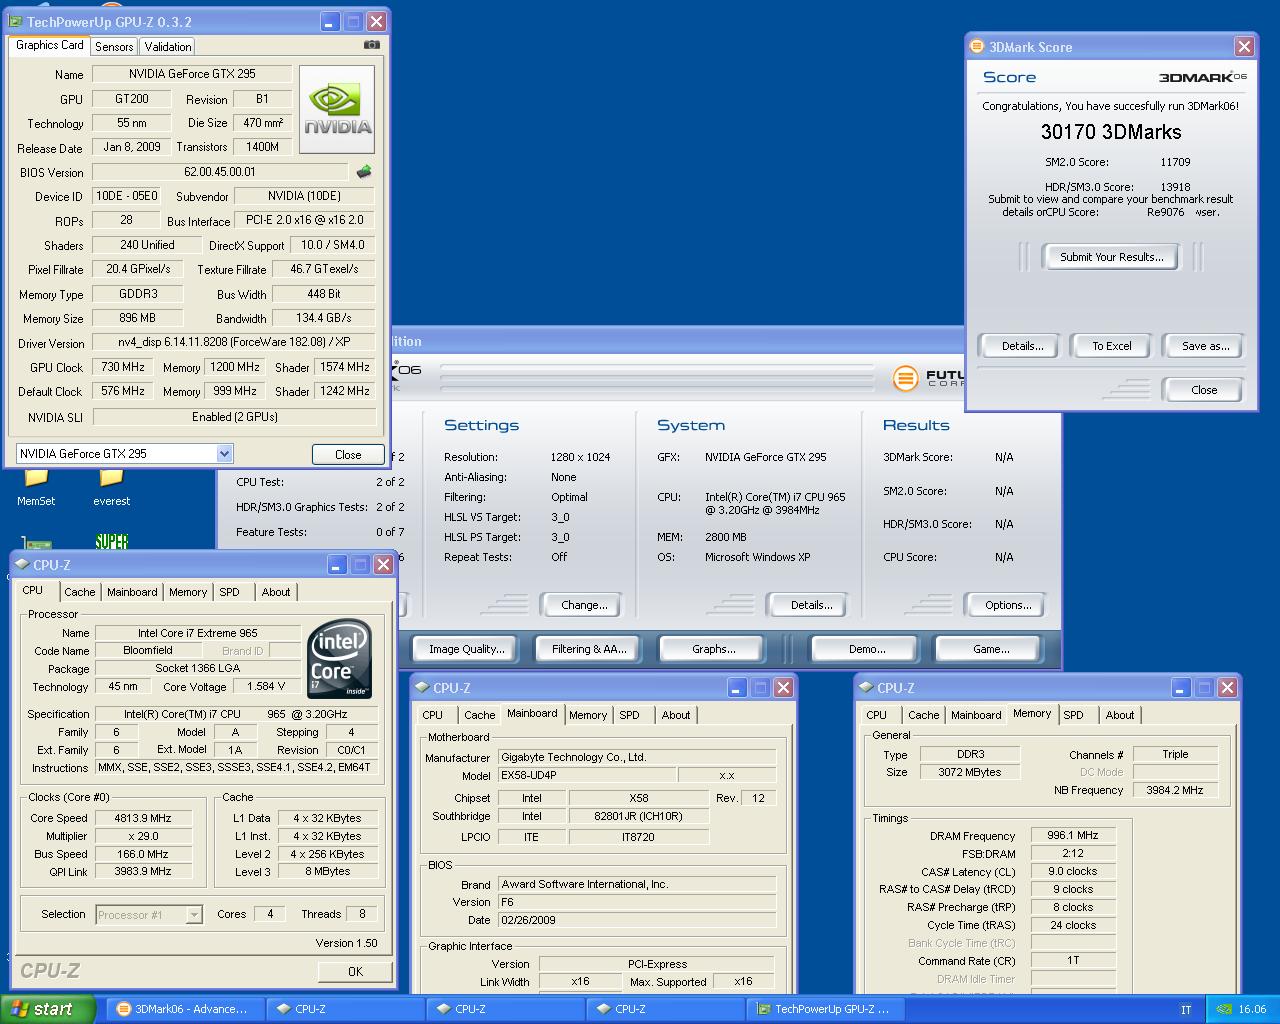The width and height of the screenshot is (1280, 1024).
Task: Click the Demo... button
Action: click(x=867, y=649)
